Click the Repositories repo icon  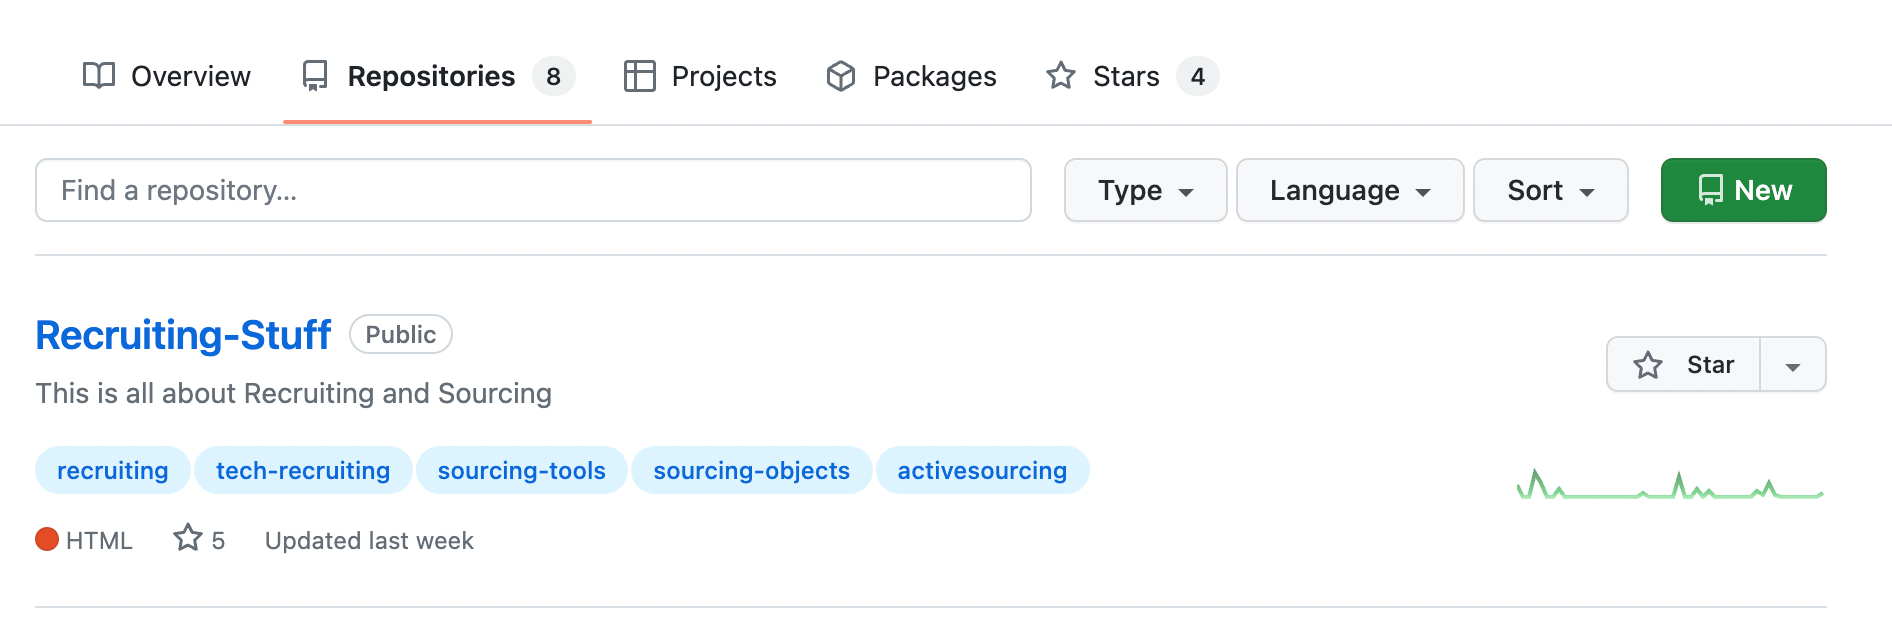click(x=315, y=76)
